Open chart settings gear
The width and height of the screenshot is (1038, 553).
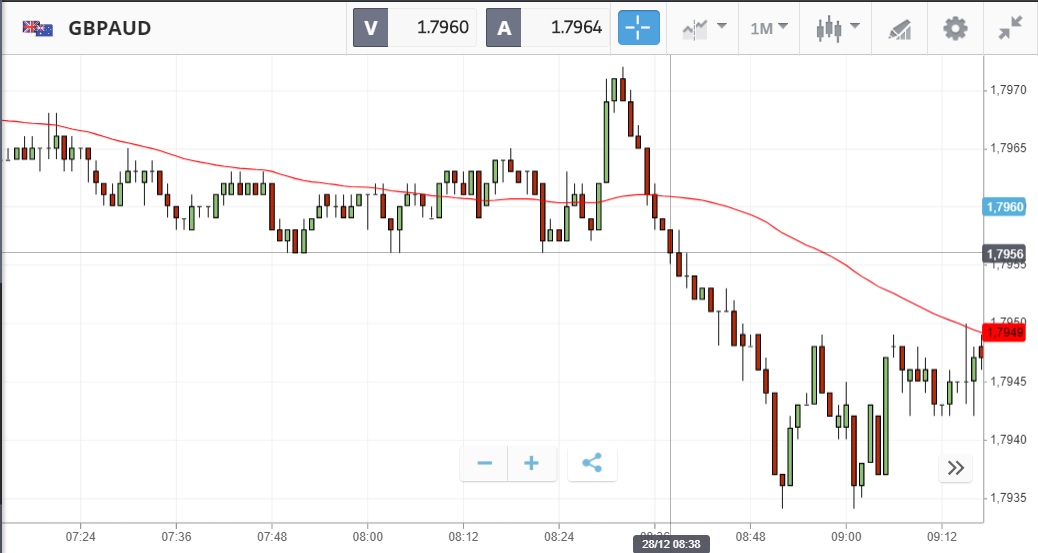[x=955, y=28]
